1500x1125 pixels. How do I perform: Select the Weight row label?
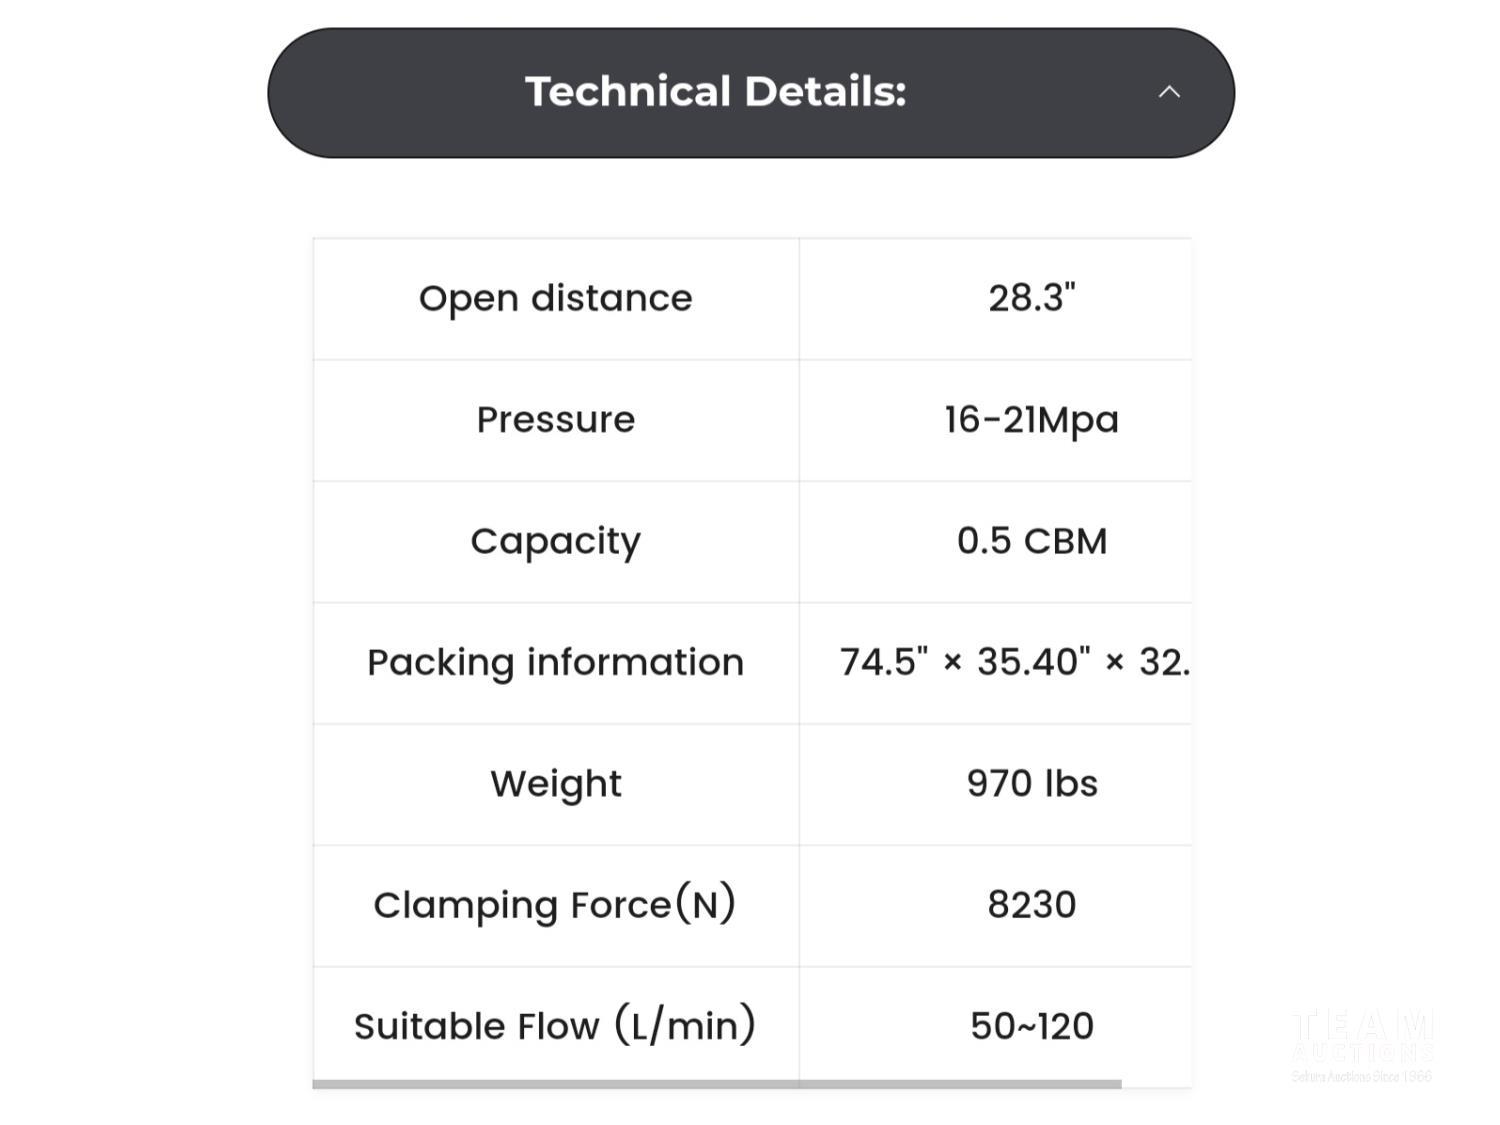point(555,784)
